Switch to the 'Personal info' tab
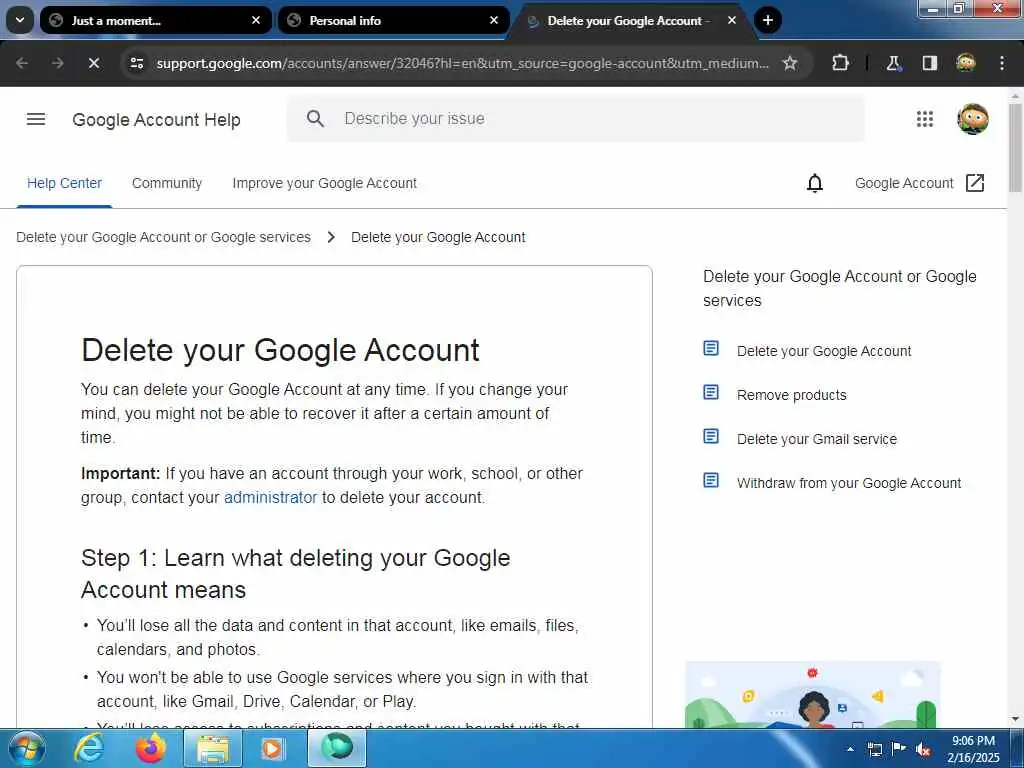The width and height of the screenshot is (1024, 768). pos(393,20)
